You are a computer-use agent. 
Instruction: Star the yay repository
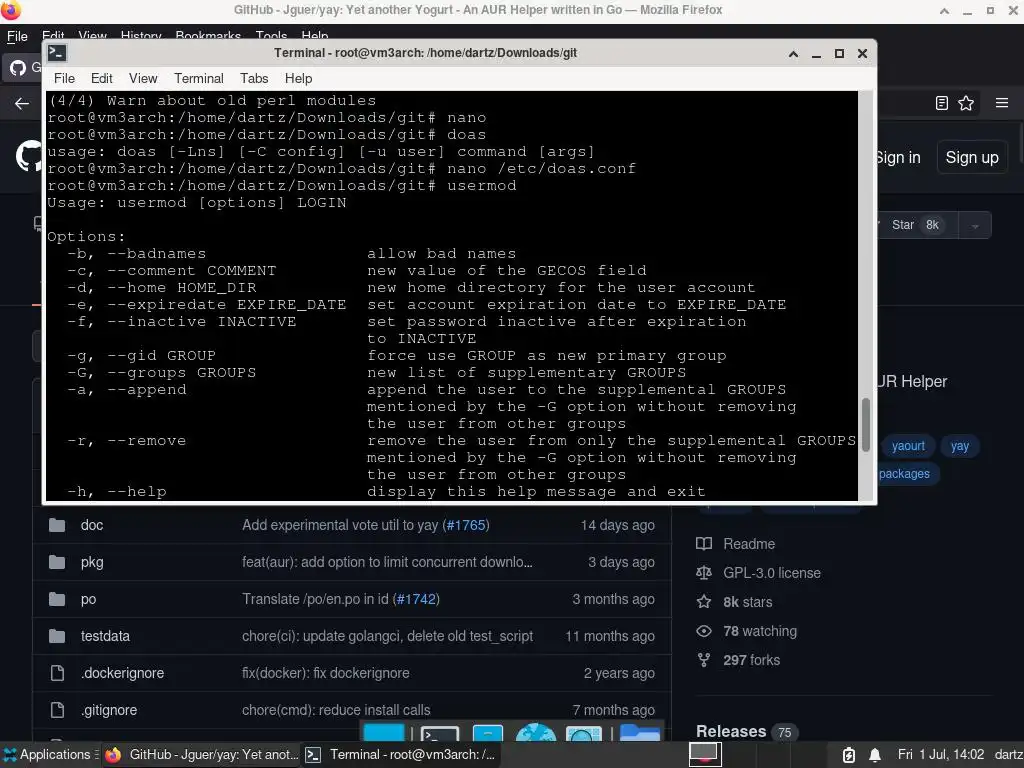click(x=917, y=225)
